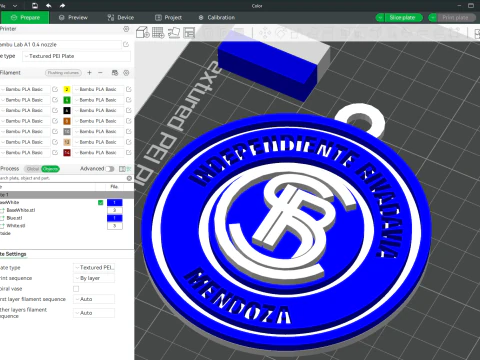
Task: Enable the Spiral vase checkbox
Action: pyautogui.click(x=76, y=289)
